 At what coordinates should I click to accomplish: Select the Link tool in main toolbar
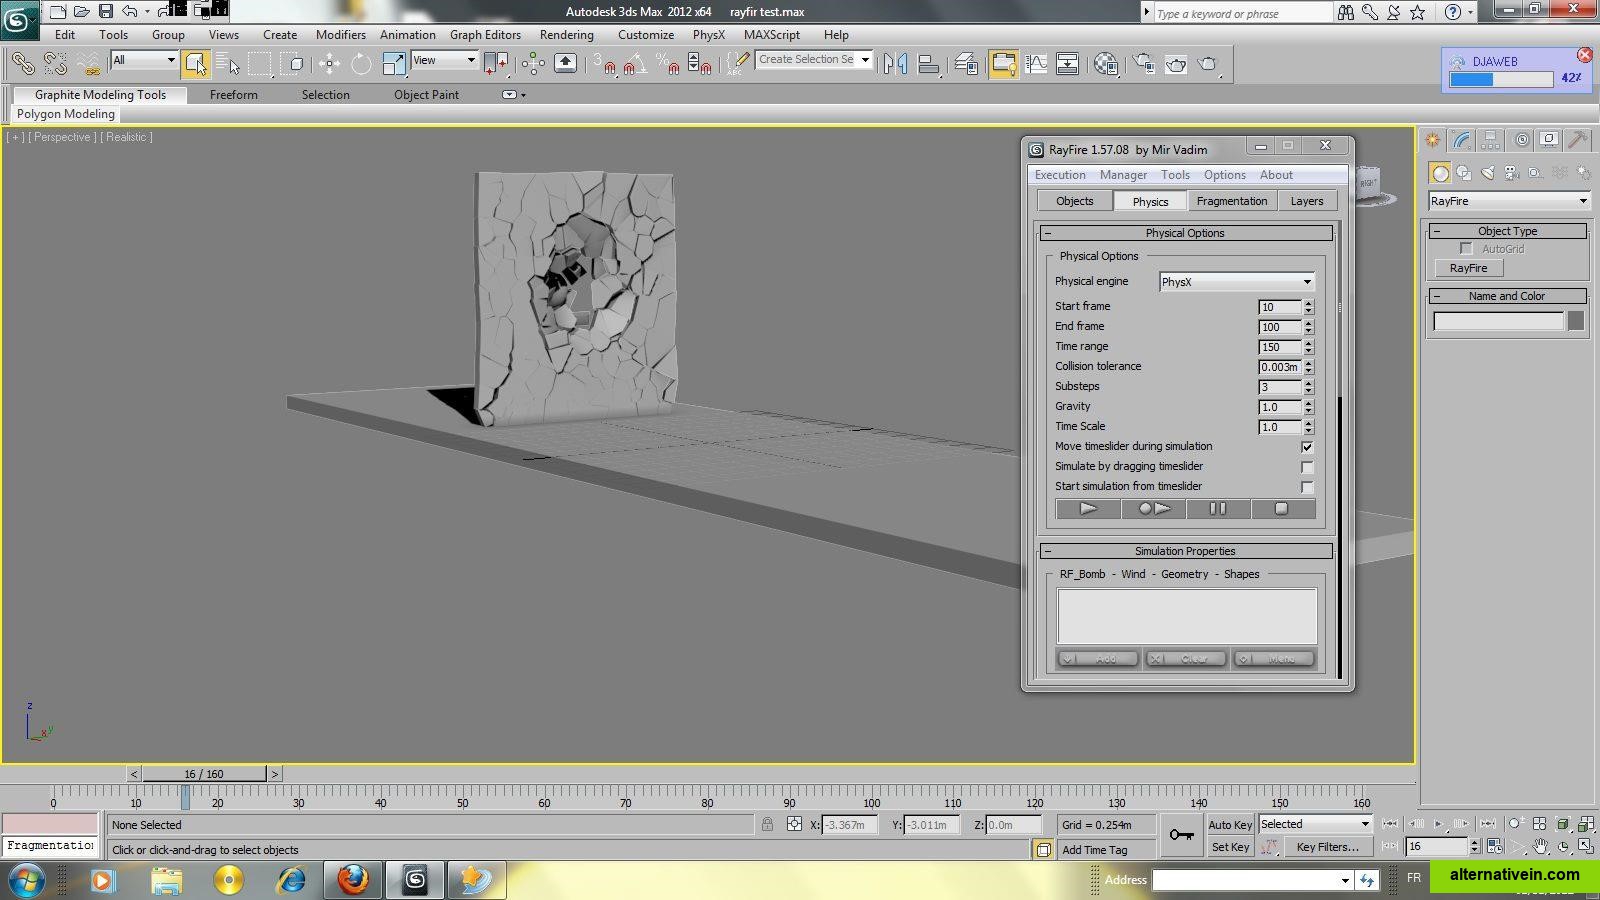point(22,64)
